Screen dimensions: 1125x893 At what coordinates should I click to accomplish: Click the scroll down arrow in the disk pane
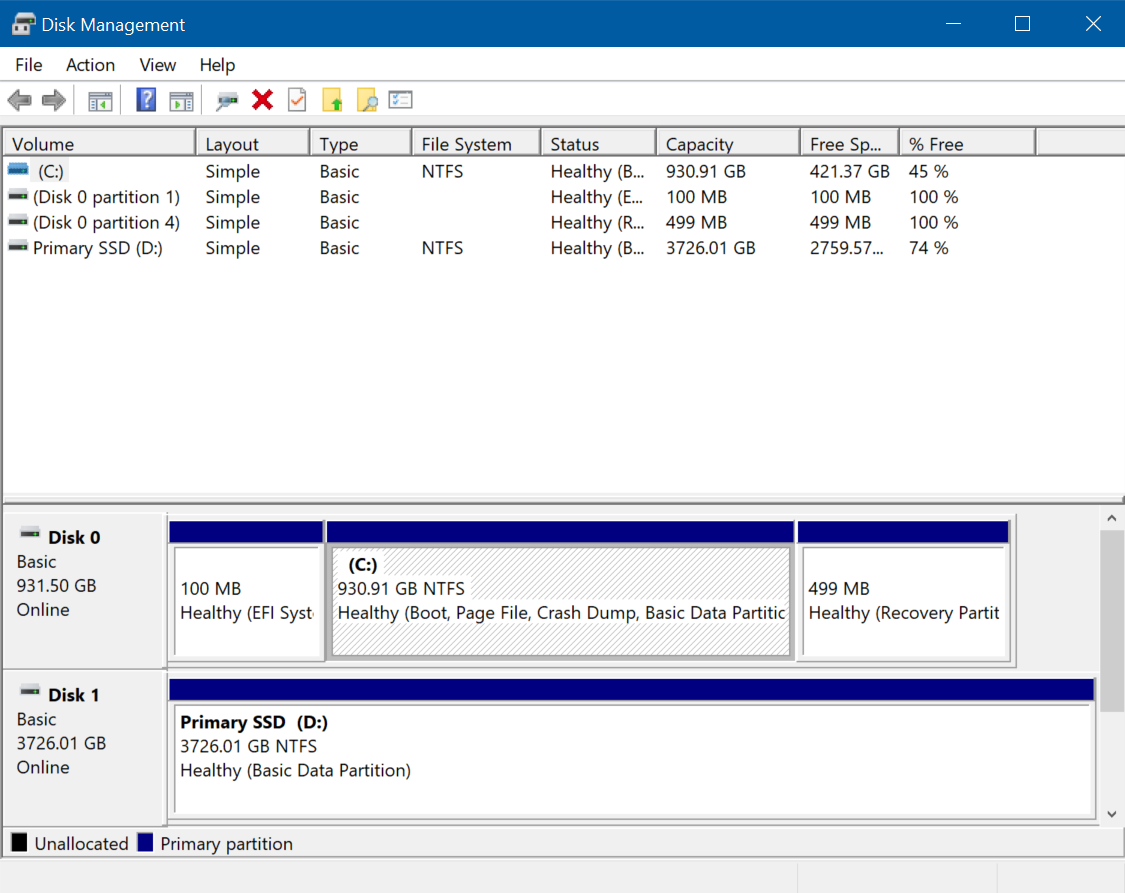[x=1111, y=814]
